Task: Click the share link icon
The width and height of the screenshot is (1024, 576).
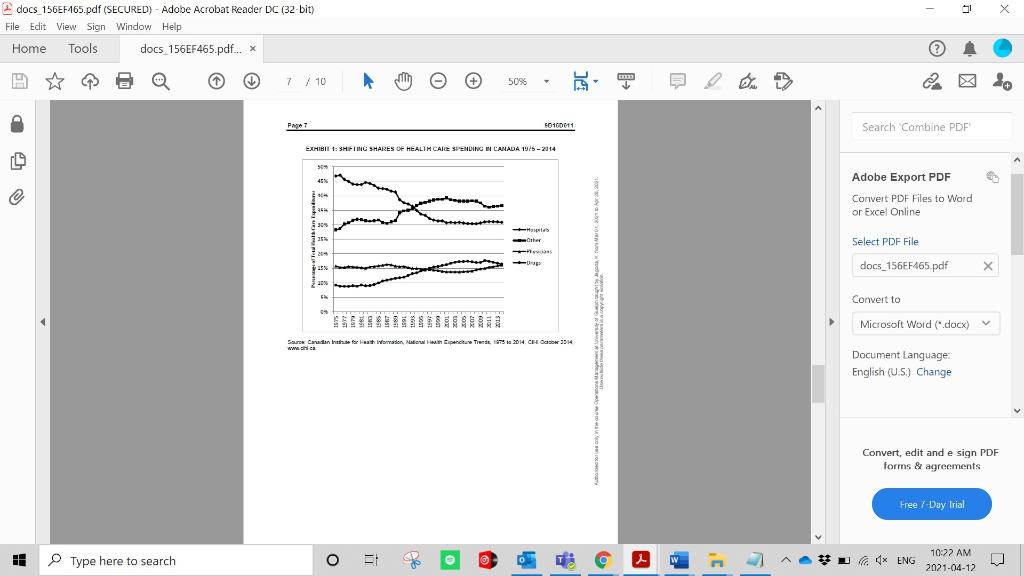Action: point(932,81)
